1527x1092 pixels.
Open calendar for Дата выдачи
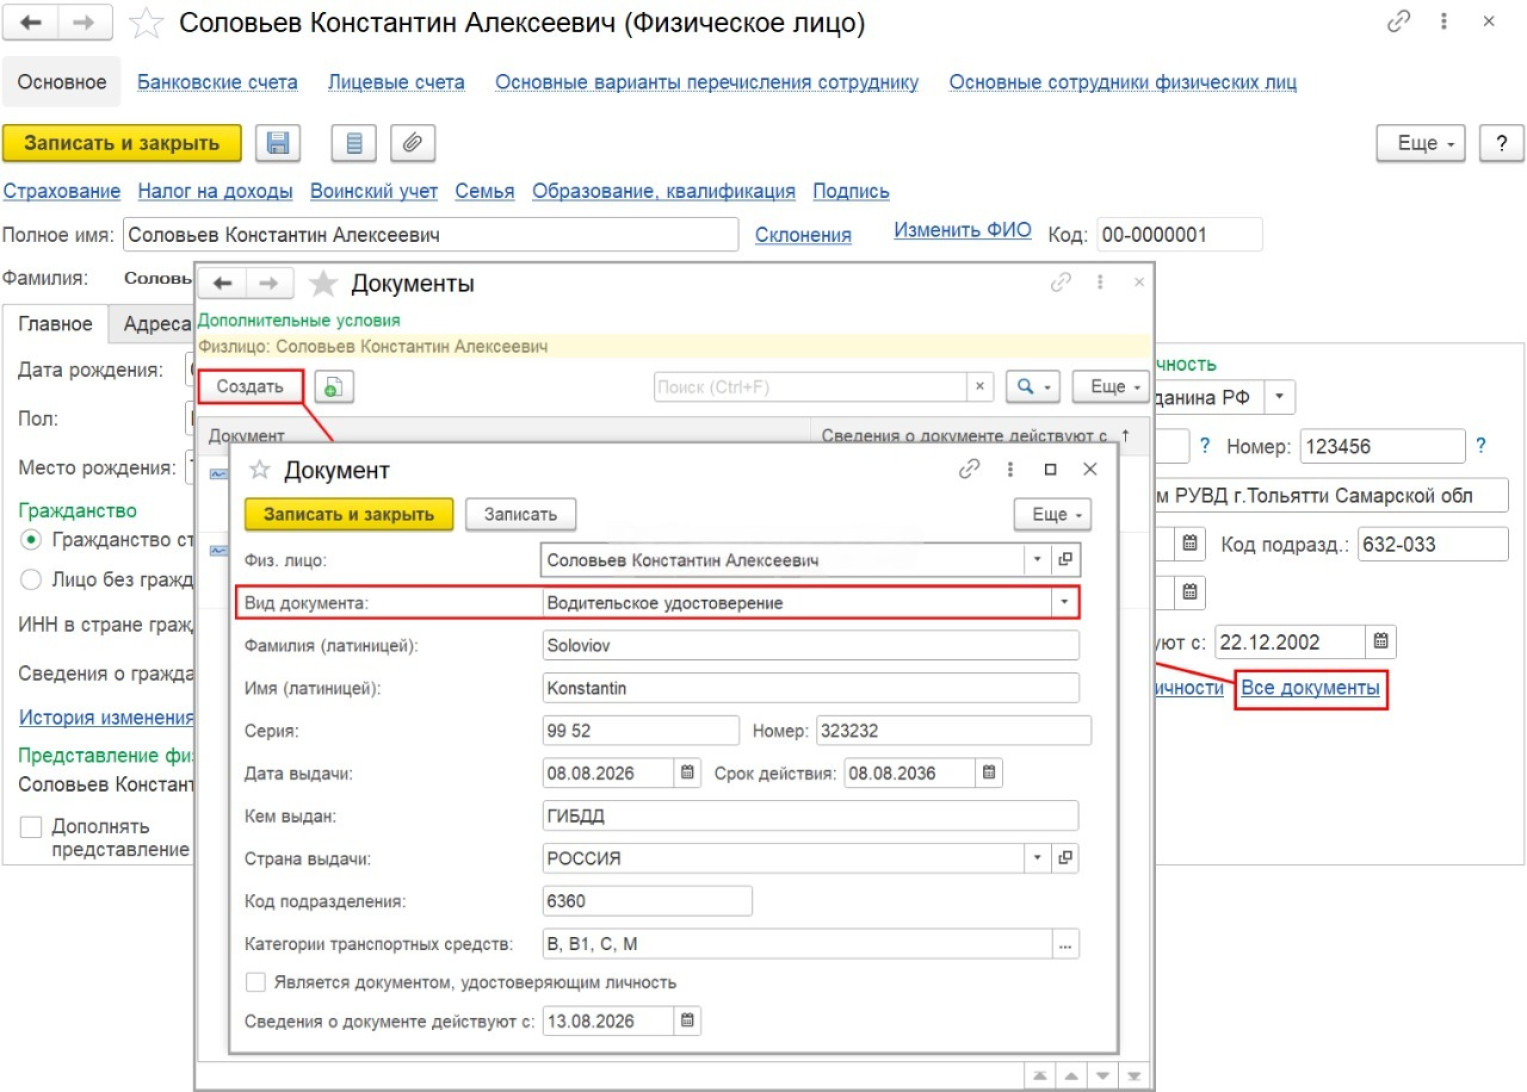(687, 772)
